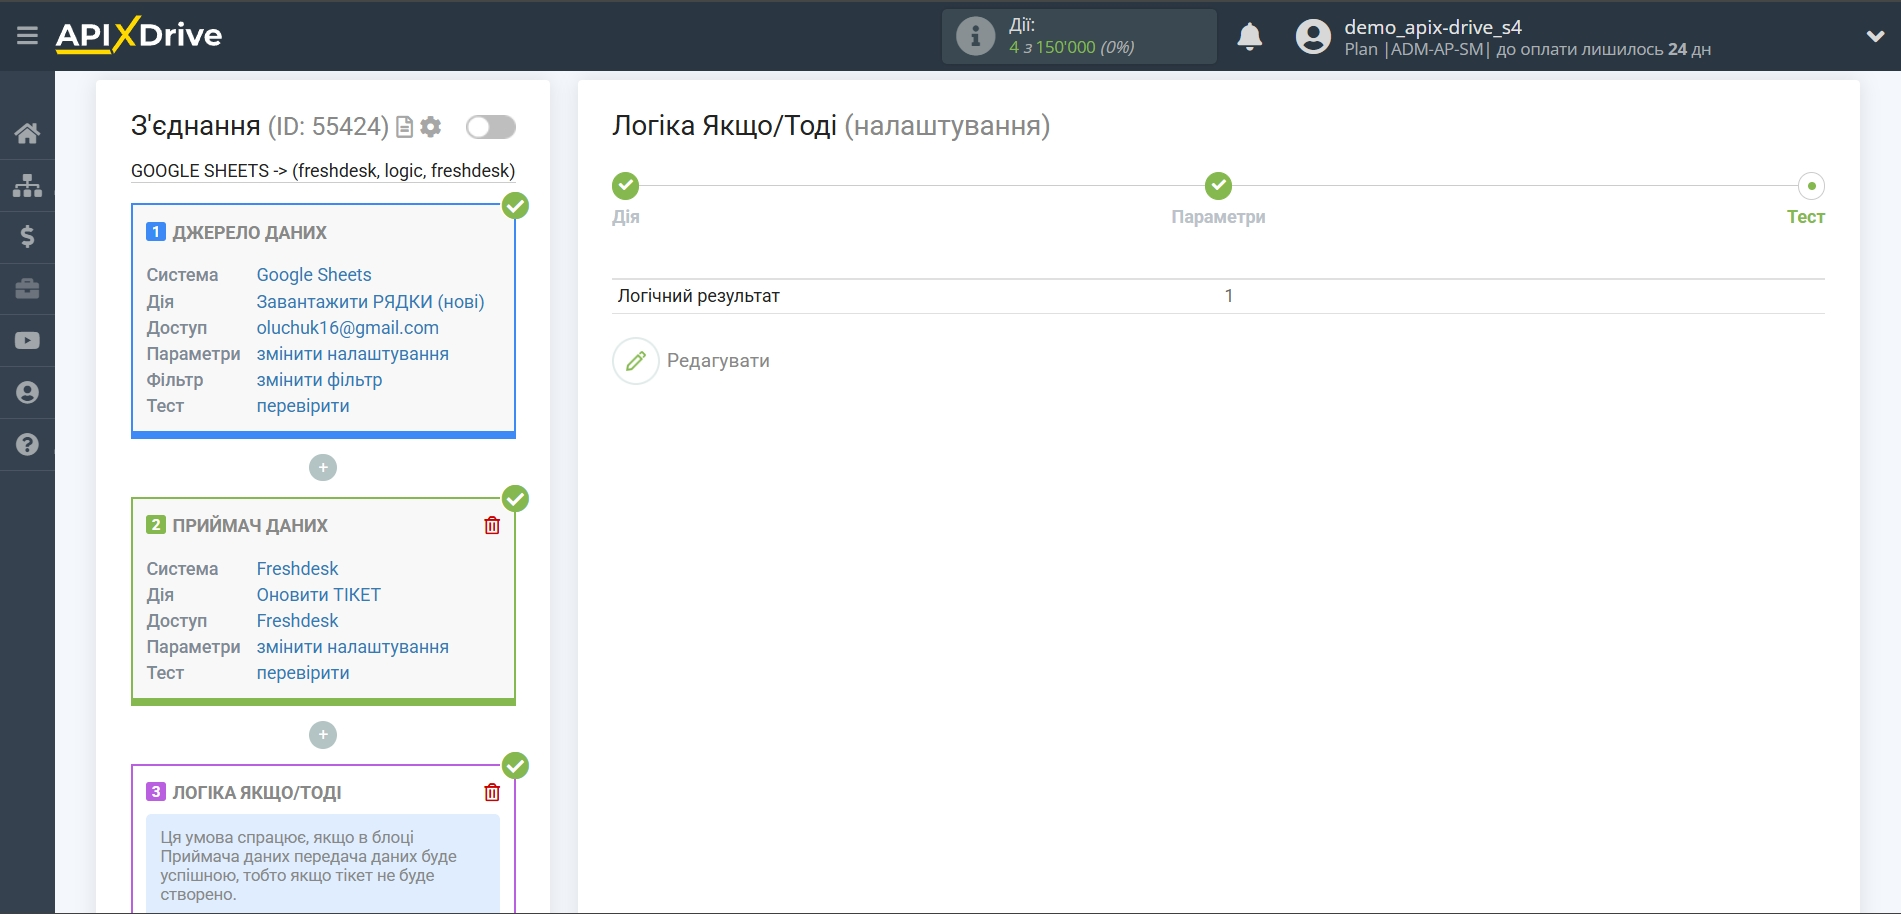
Task: Click oluchuk16@gmail.com access link
Action: pyautogui.click(x=348, y=328)
